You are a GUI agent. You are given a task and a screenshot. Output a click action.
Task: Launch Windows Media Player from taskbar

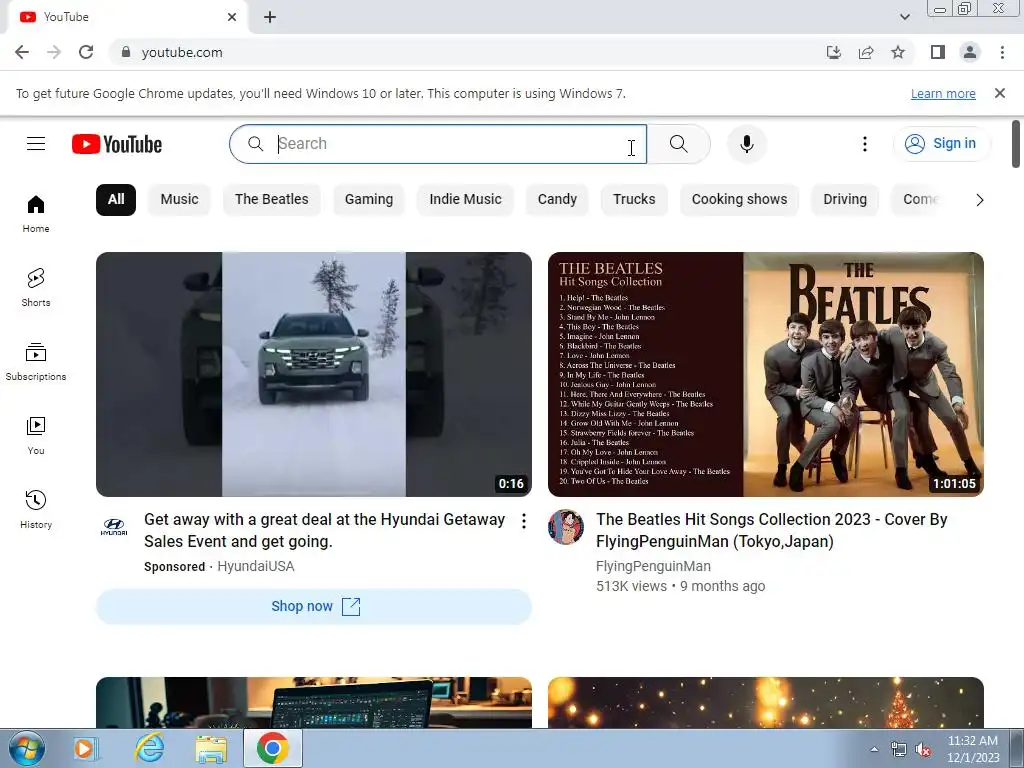86,748
